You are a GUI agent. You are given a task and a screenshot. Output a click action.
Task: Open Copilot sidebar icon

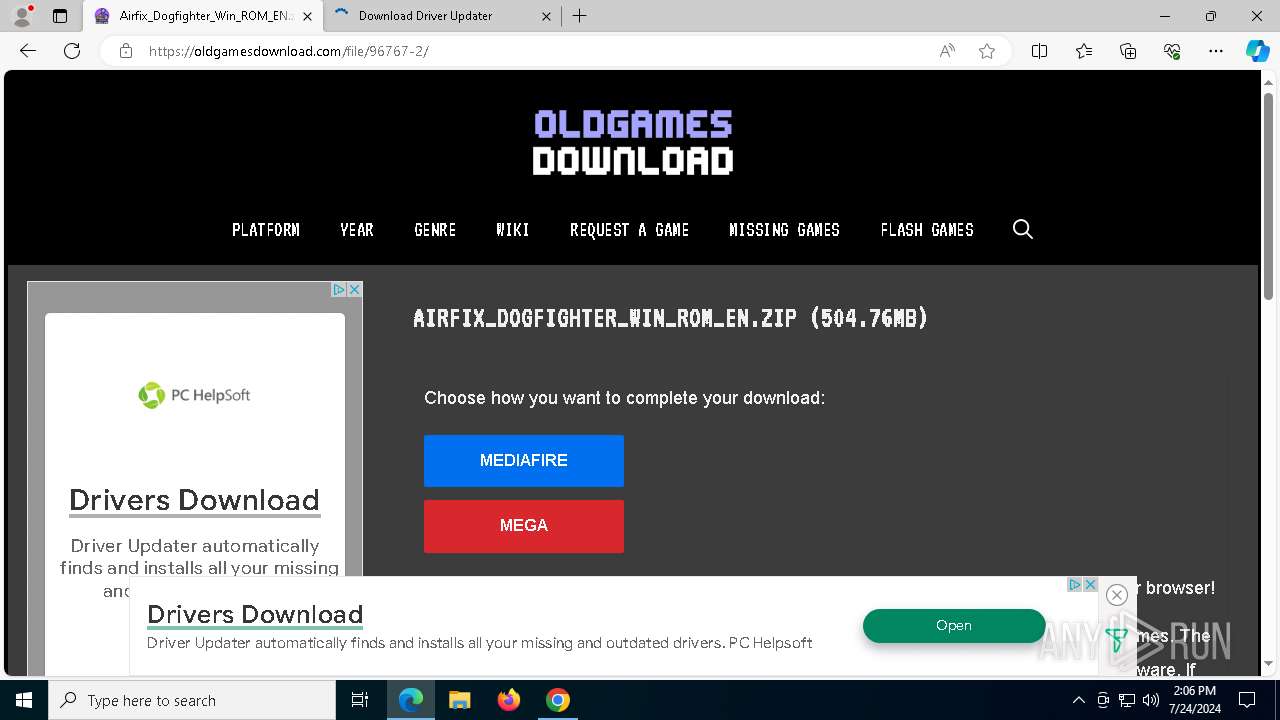(1258, 51)
